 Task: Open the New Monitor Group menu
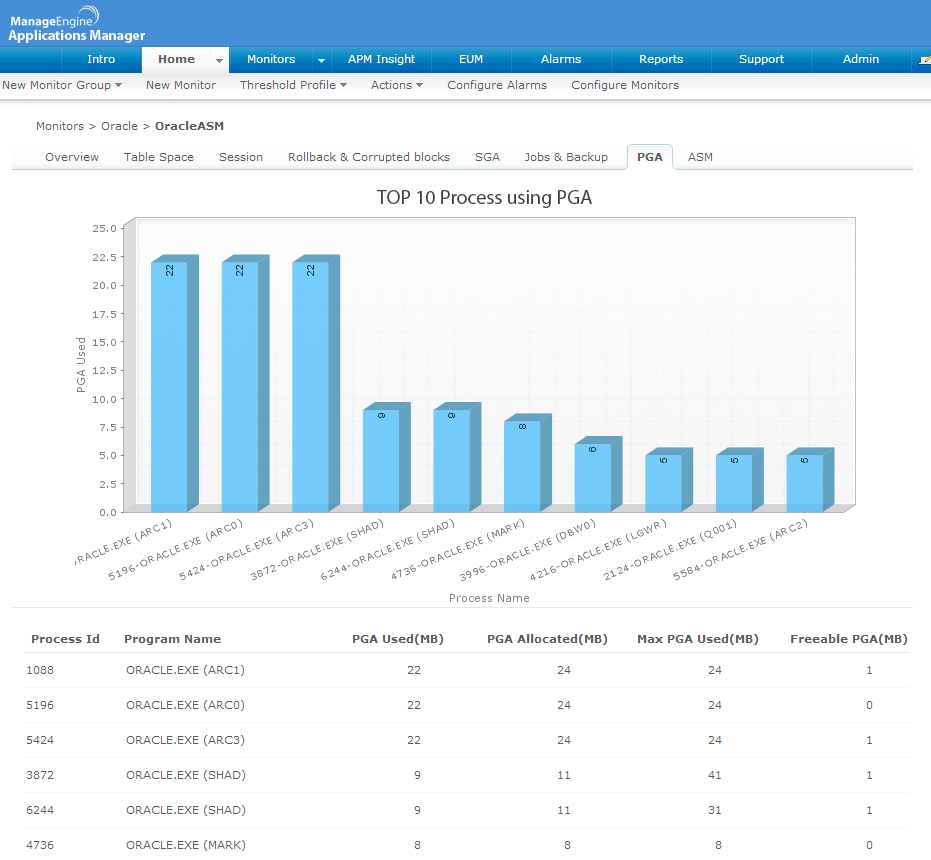pos(62,85)
